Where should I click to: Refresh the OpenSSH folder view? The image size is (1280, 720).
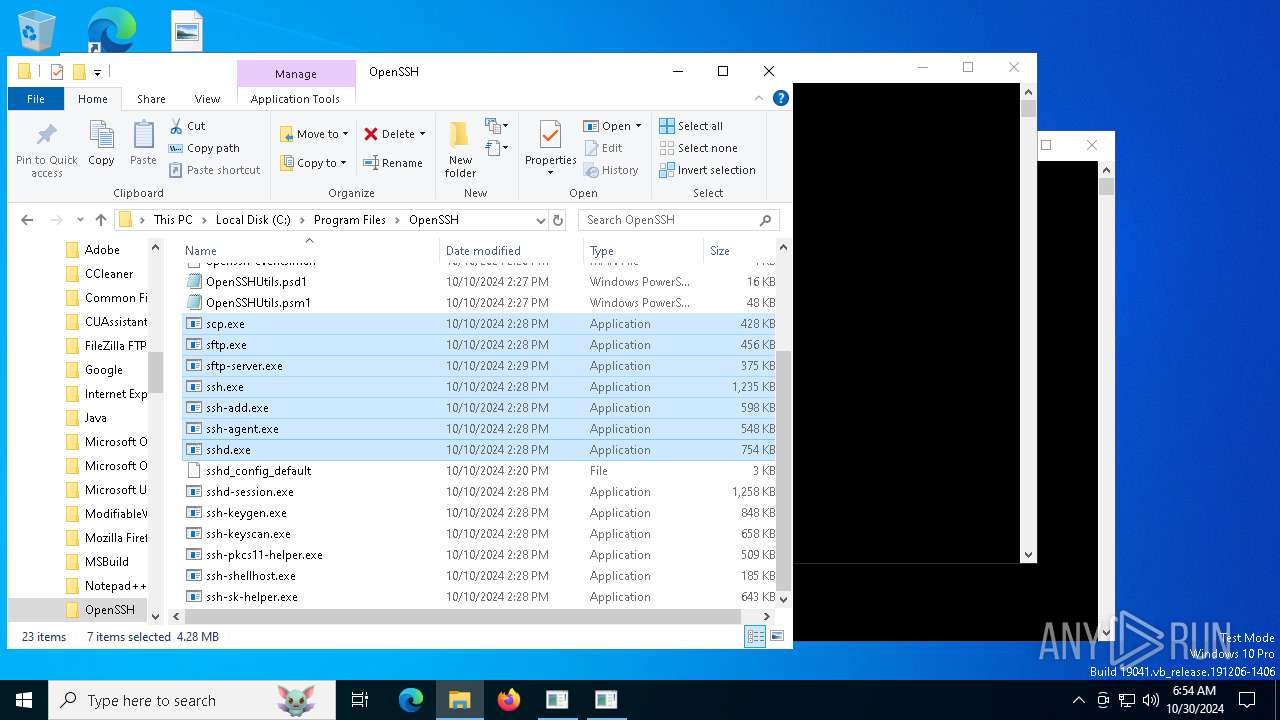click(558, 220)
